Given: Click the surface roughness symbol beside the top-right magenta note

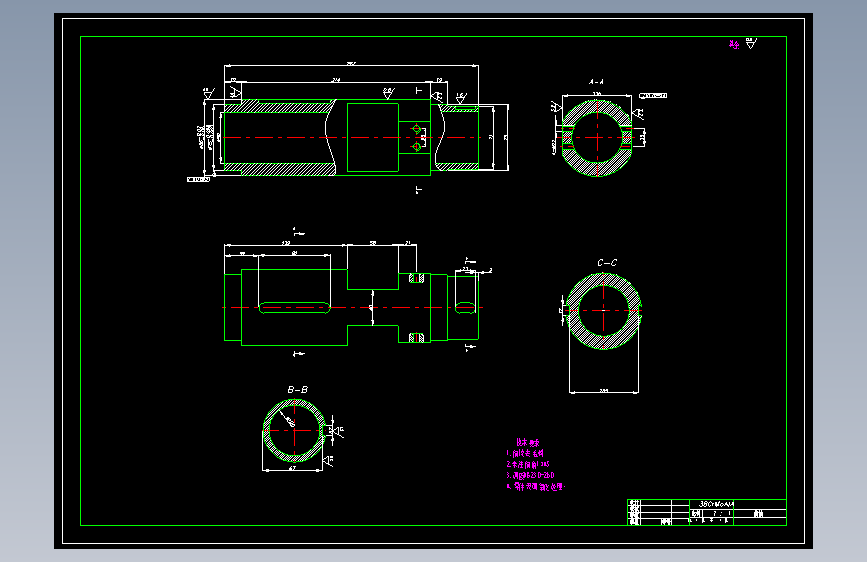Looking at the screenshot, I should (751, 43).
